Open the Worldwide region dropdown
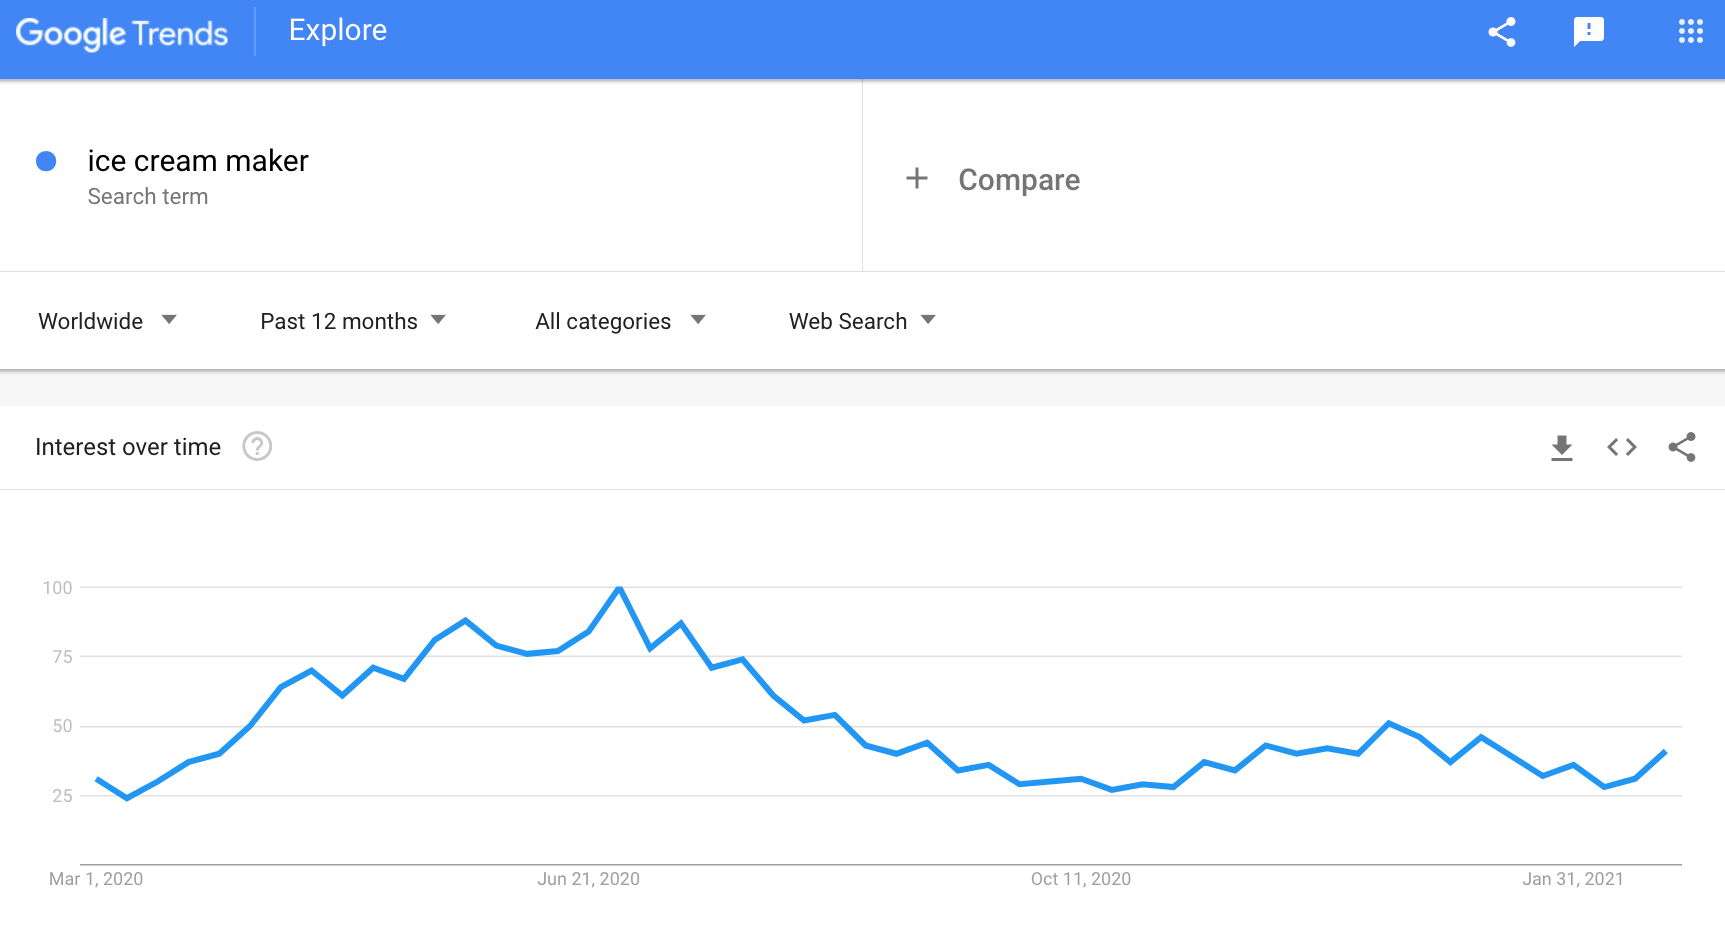Viewport: 1725px width, 947px height. (107, 321)
